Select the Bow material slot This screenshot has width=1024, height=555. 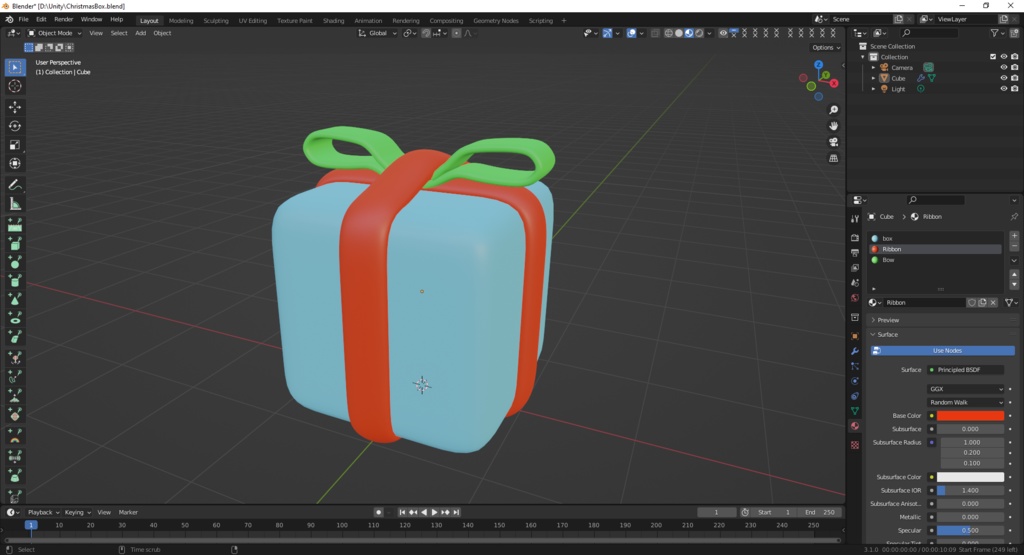pyautogui.click(x=935, y=260)
